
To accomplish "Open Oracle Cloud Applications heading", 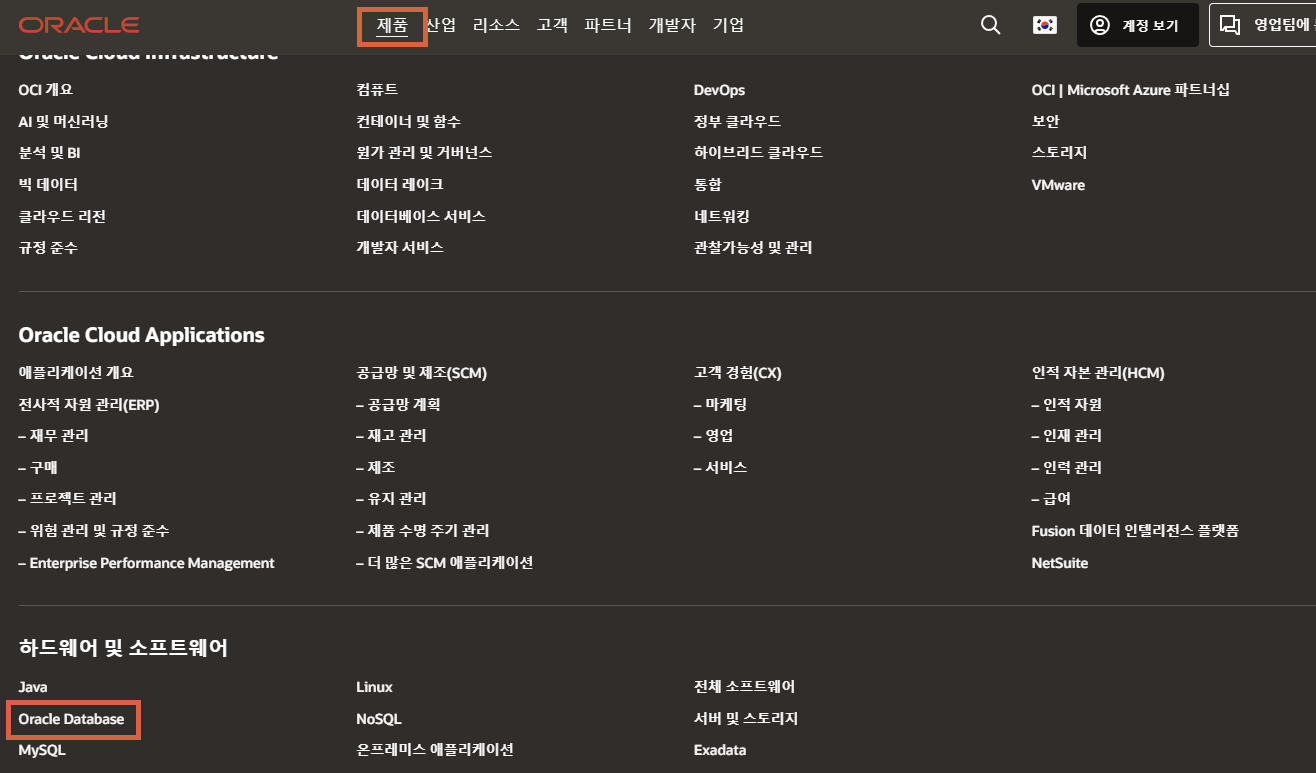I will pyautogui.click(x=141, y=335).
